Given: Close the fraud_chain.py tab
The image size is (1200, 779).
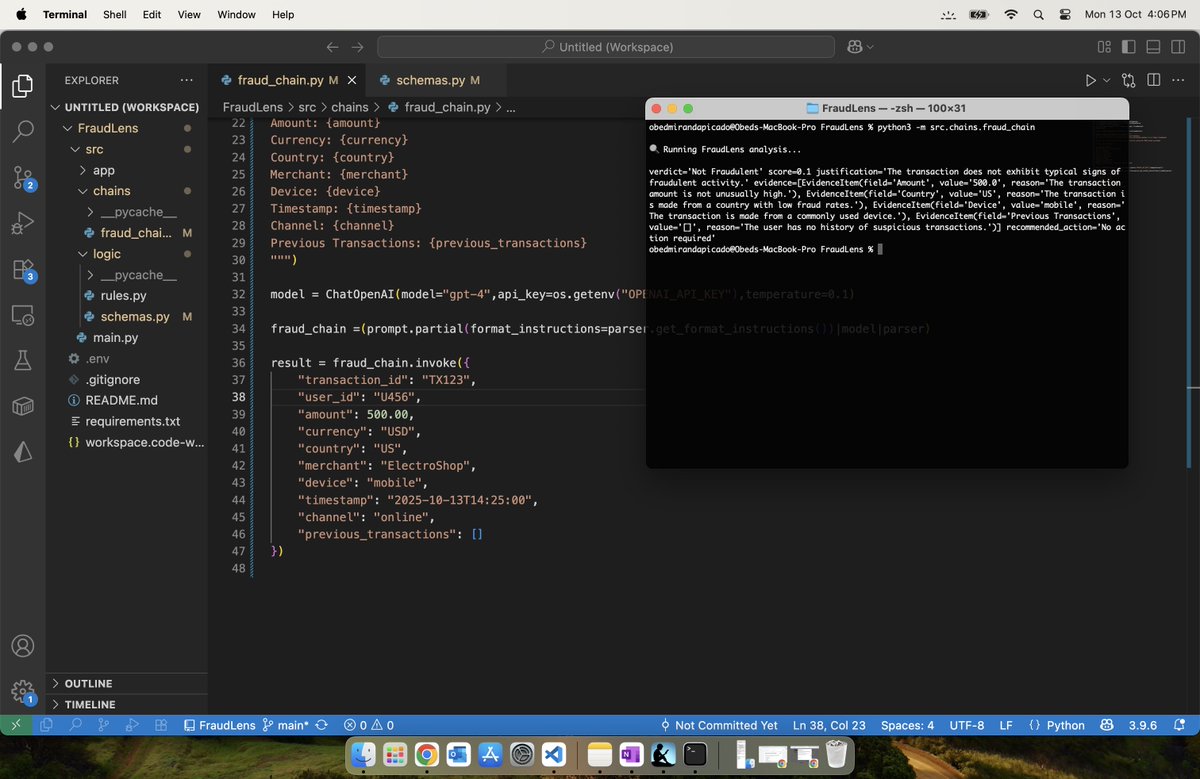Looking at the screenshot, I should coord(351,80).
